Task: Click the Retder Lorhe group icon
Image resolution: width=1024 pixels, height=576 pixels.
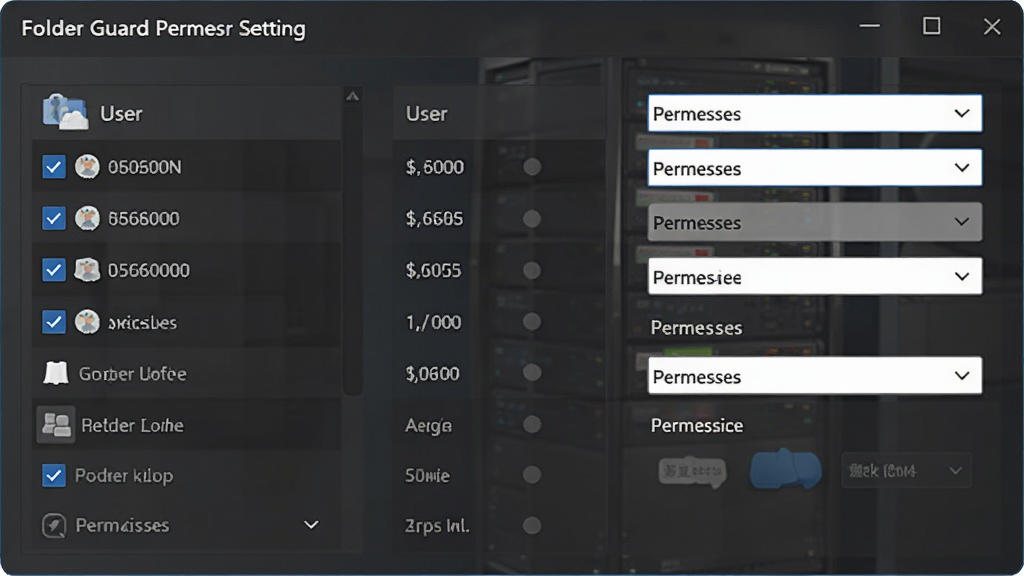Action: pyautogui.click(x=56, y=425)
